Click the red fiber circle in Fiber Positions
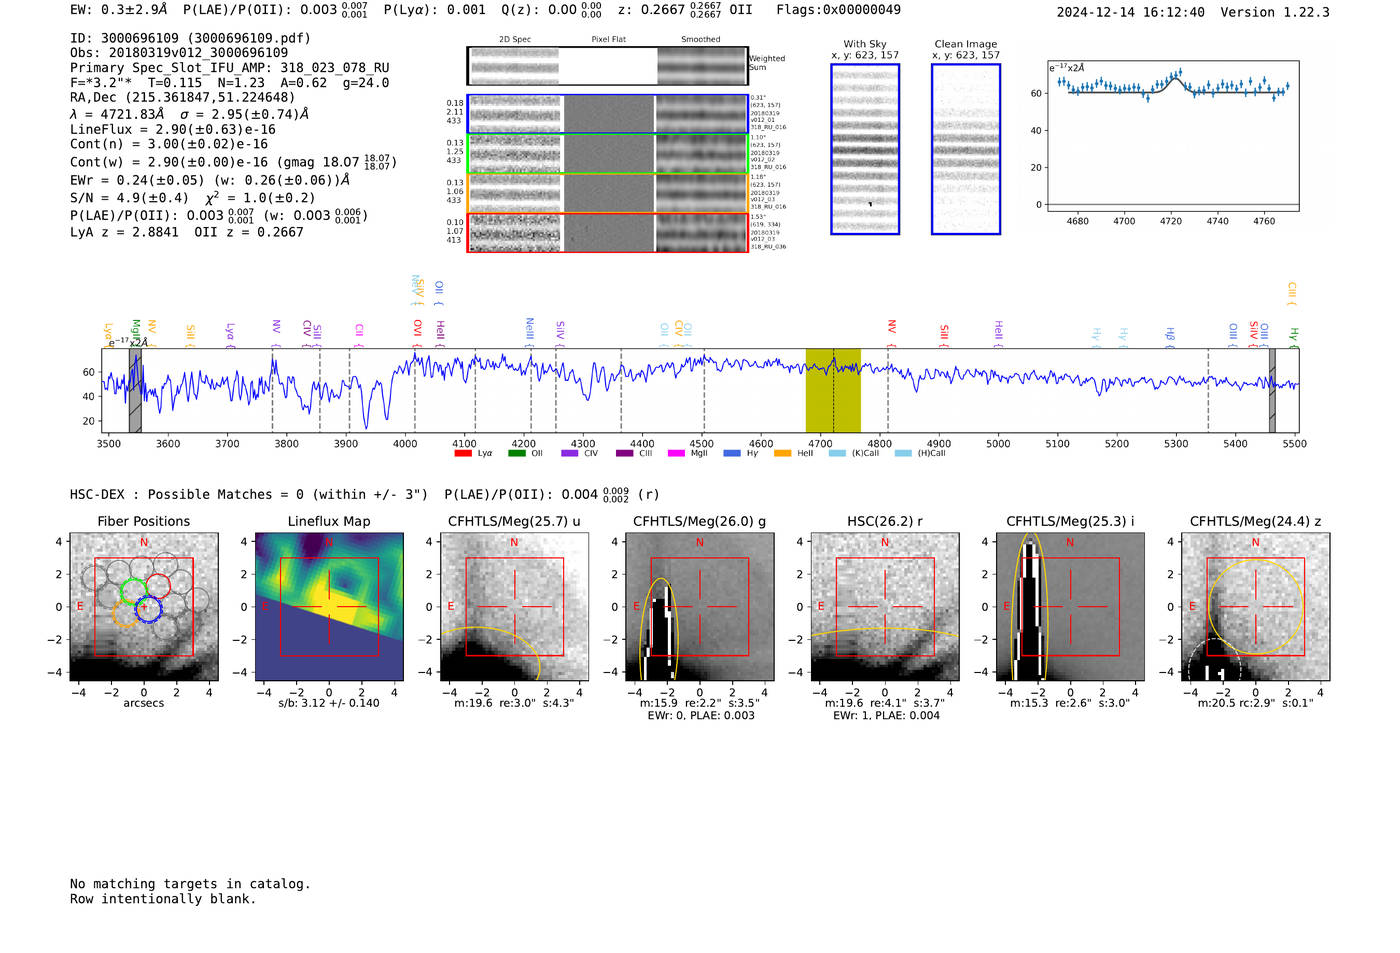Screen dimensions: 1400x953 click(x=158, y=587)
